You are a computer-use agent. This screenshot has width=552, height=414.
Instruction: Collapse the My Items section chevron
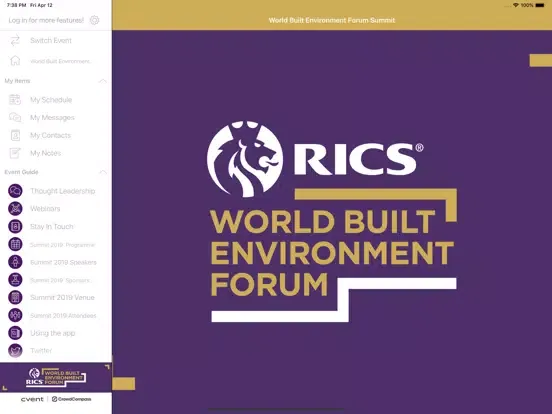click(x=102, y=81)
